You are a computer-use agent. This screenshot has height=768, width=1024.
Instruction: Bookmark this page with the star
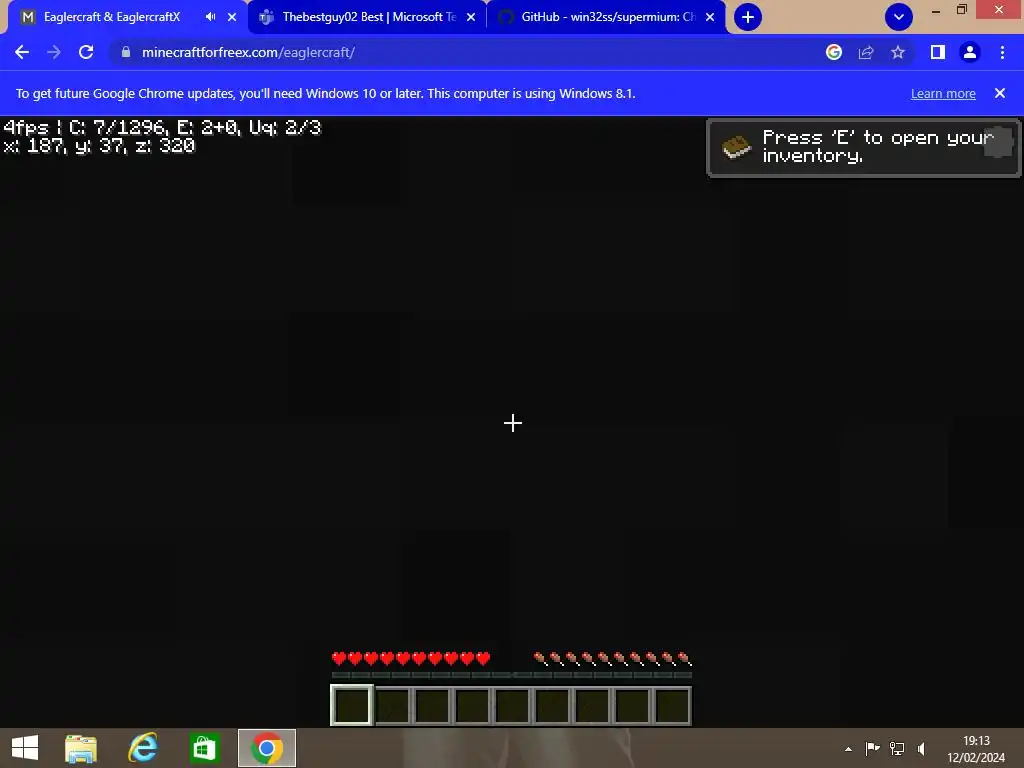[898, 52]
